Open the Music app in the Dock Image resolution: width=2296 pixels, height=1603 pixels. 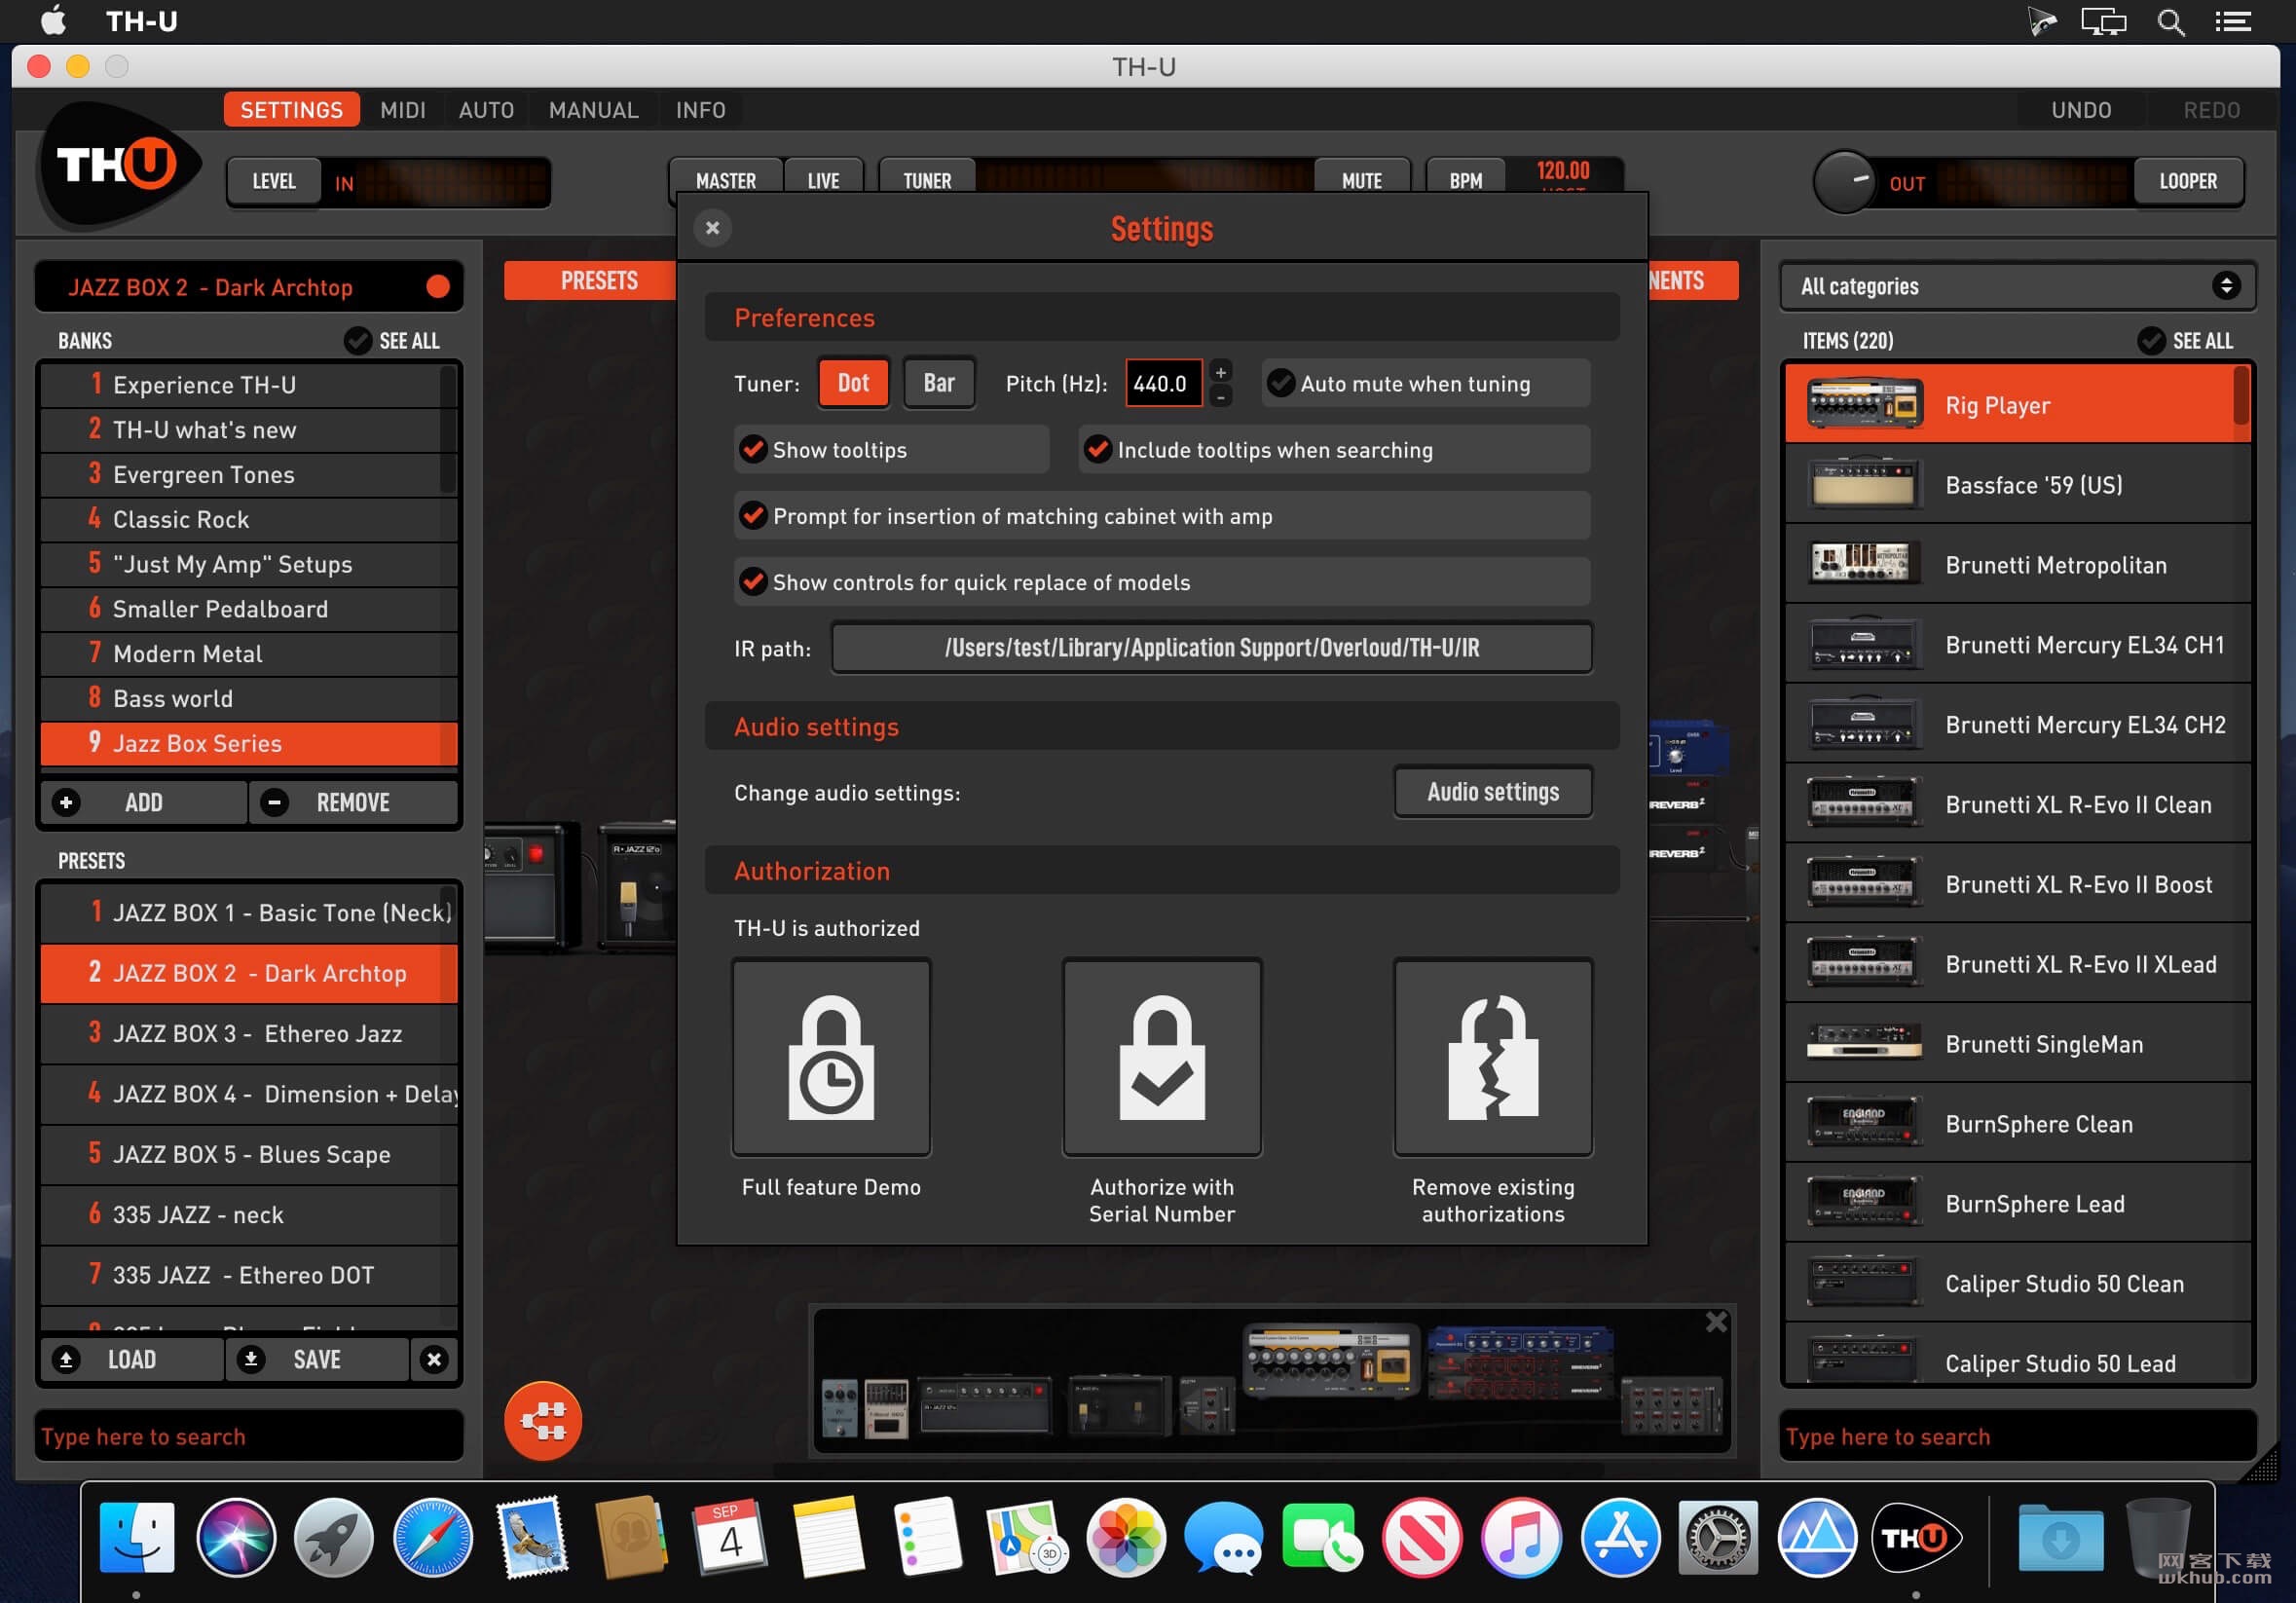1520,1537
